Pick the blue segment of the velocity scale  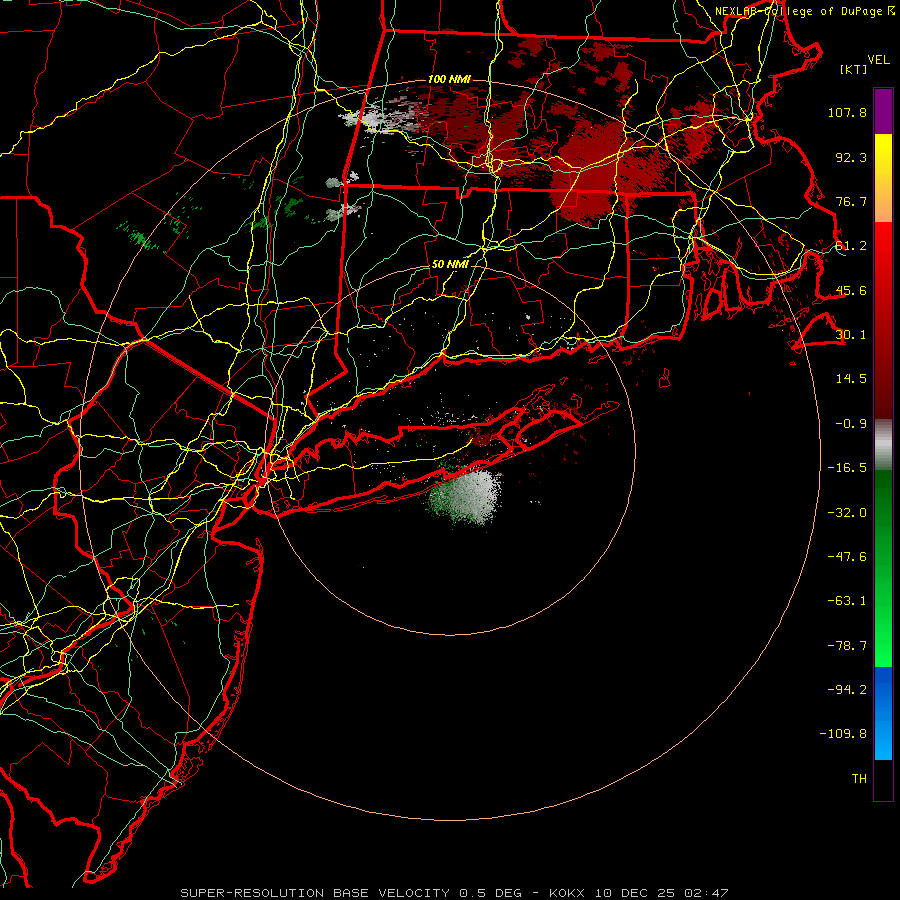(x=883, y=713)
